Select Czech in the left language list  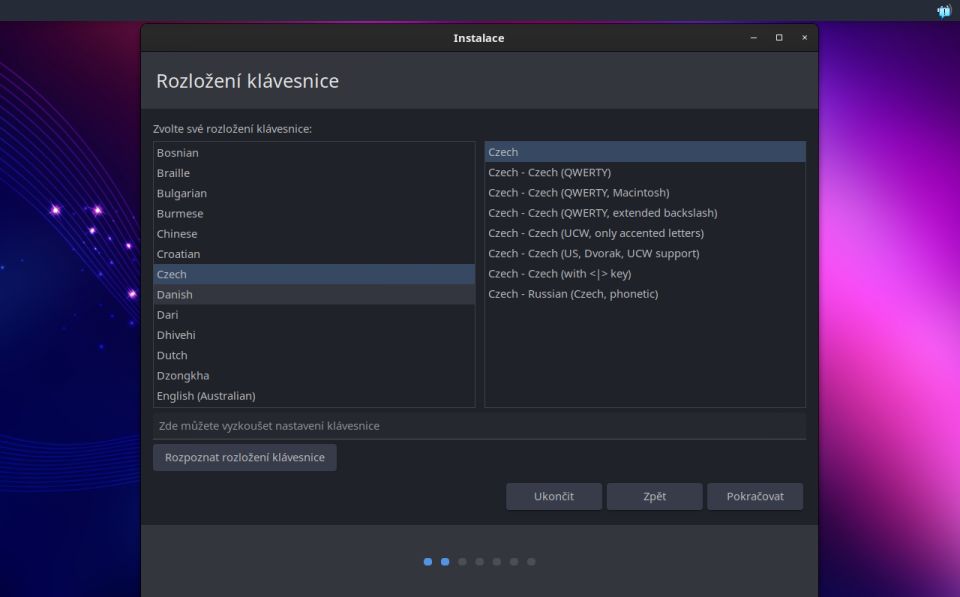click(314, 274)
